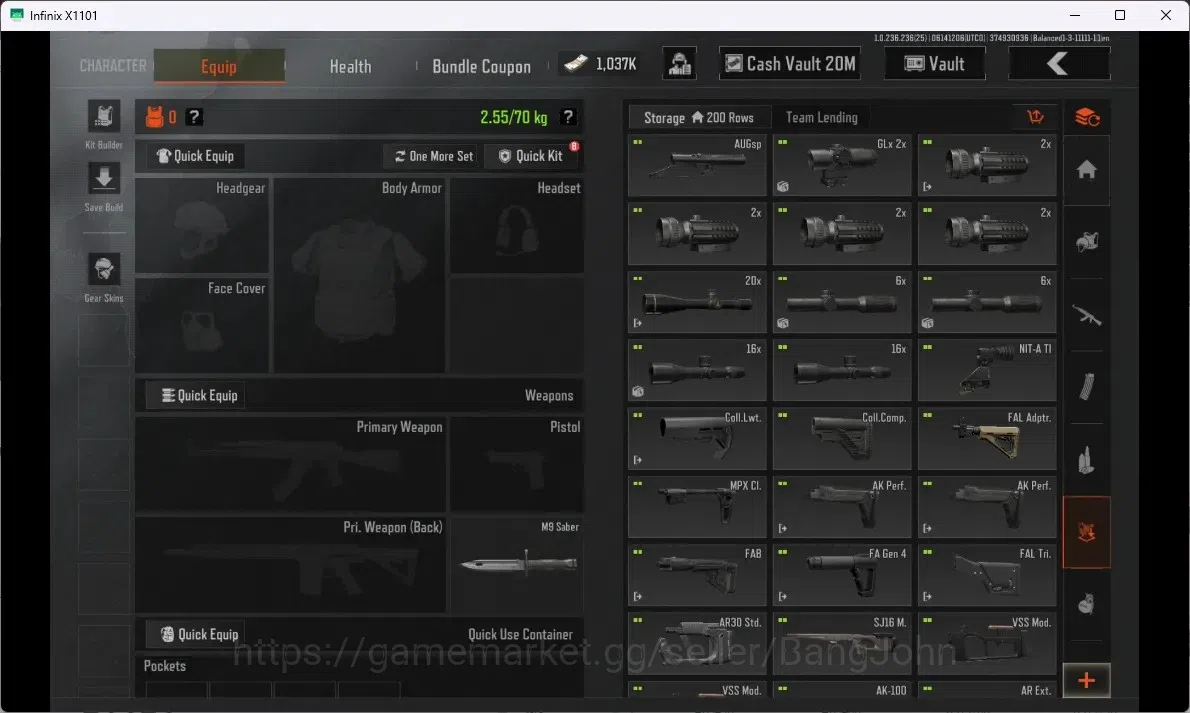Select the ammo bullets category icon
This screenshot has height=713, width=1190.
click(x=1087, y=460)
